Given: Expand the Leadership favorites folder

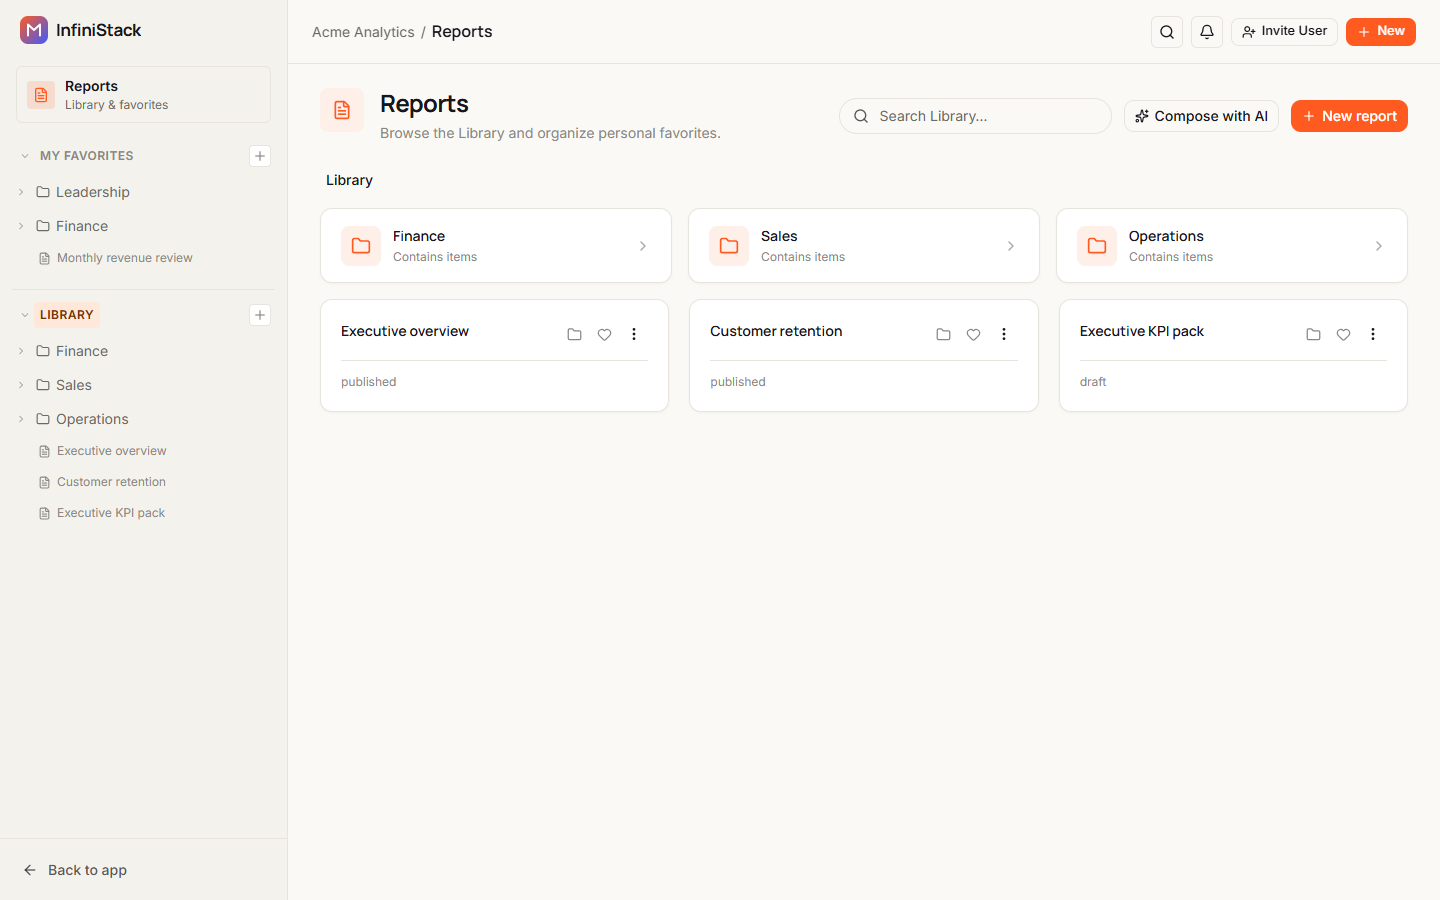Looking at the screenshot, I should (x=21, y=192).
